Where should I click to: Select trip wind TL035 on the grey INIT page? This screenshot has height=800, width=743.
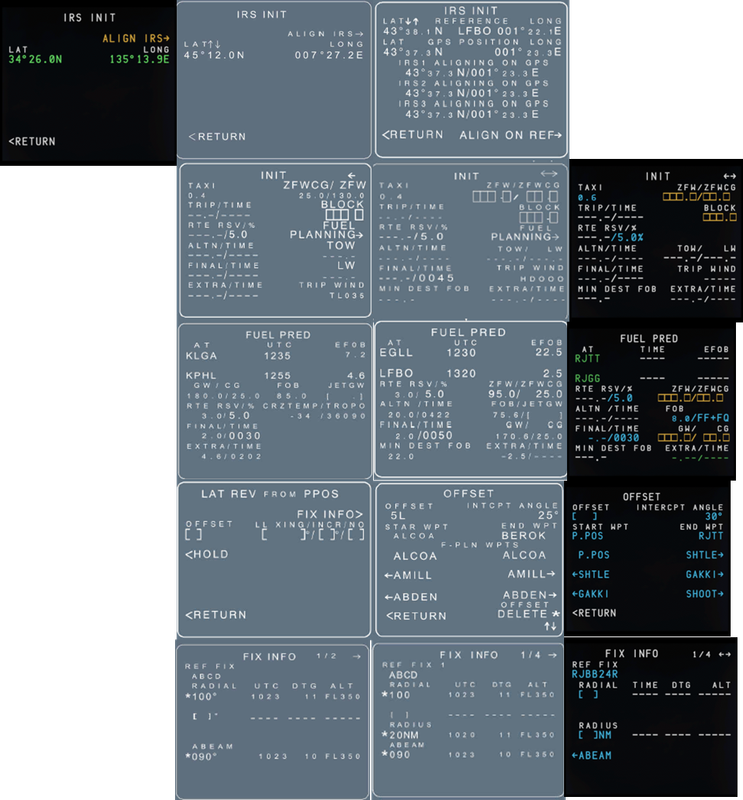click(x=347, y=295)
